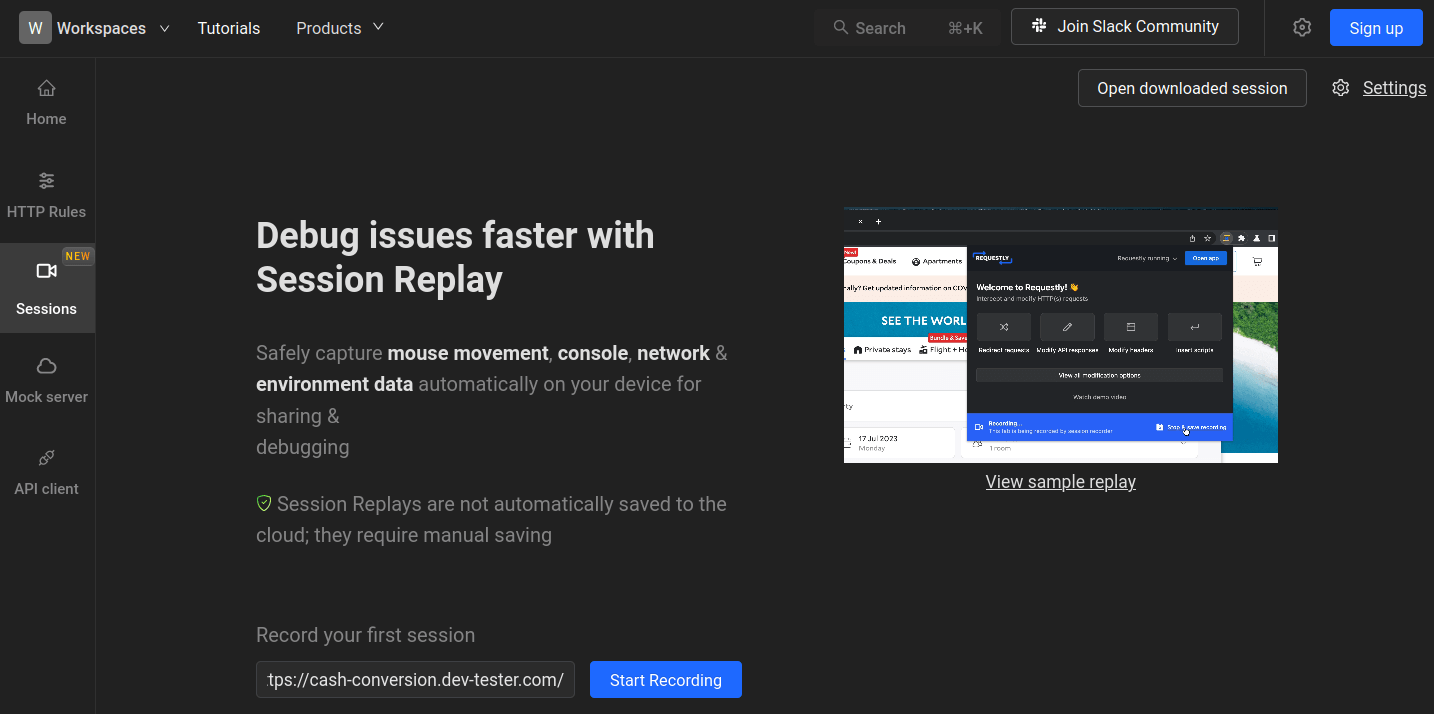Image resolution: width=1434 pixels, height=714 pixels.
Task: Open the Settings link for sessions
Action: pyautogui.click(x=1394, y=88)
